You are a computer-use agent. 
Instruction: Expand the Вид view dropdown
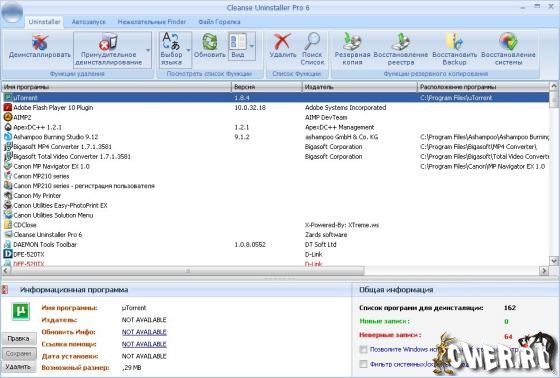click(251, 46)
